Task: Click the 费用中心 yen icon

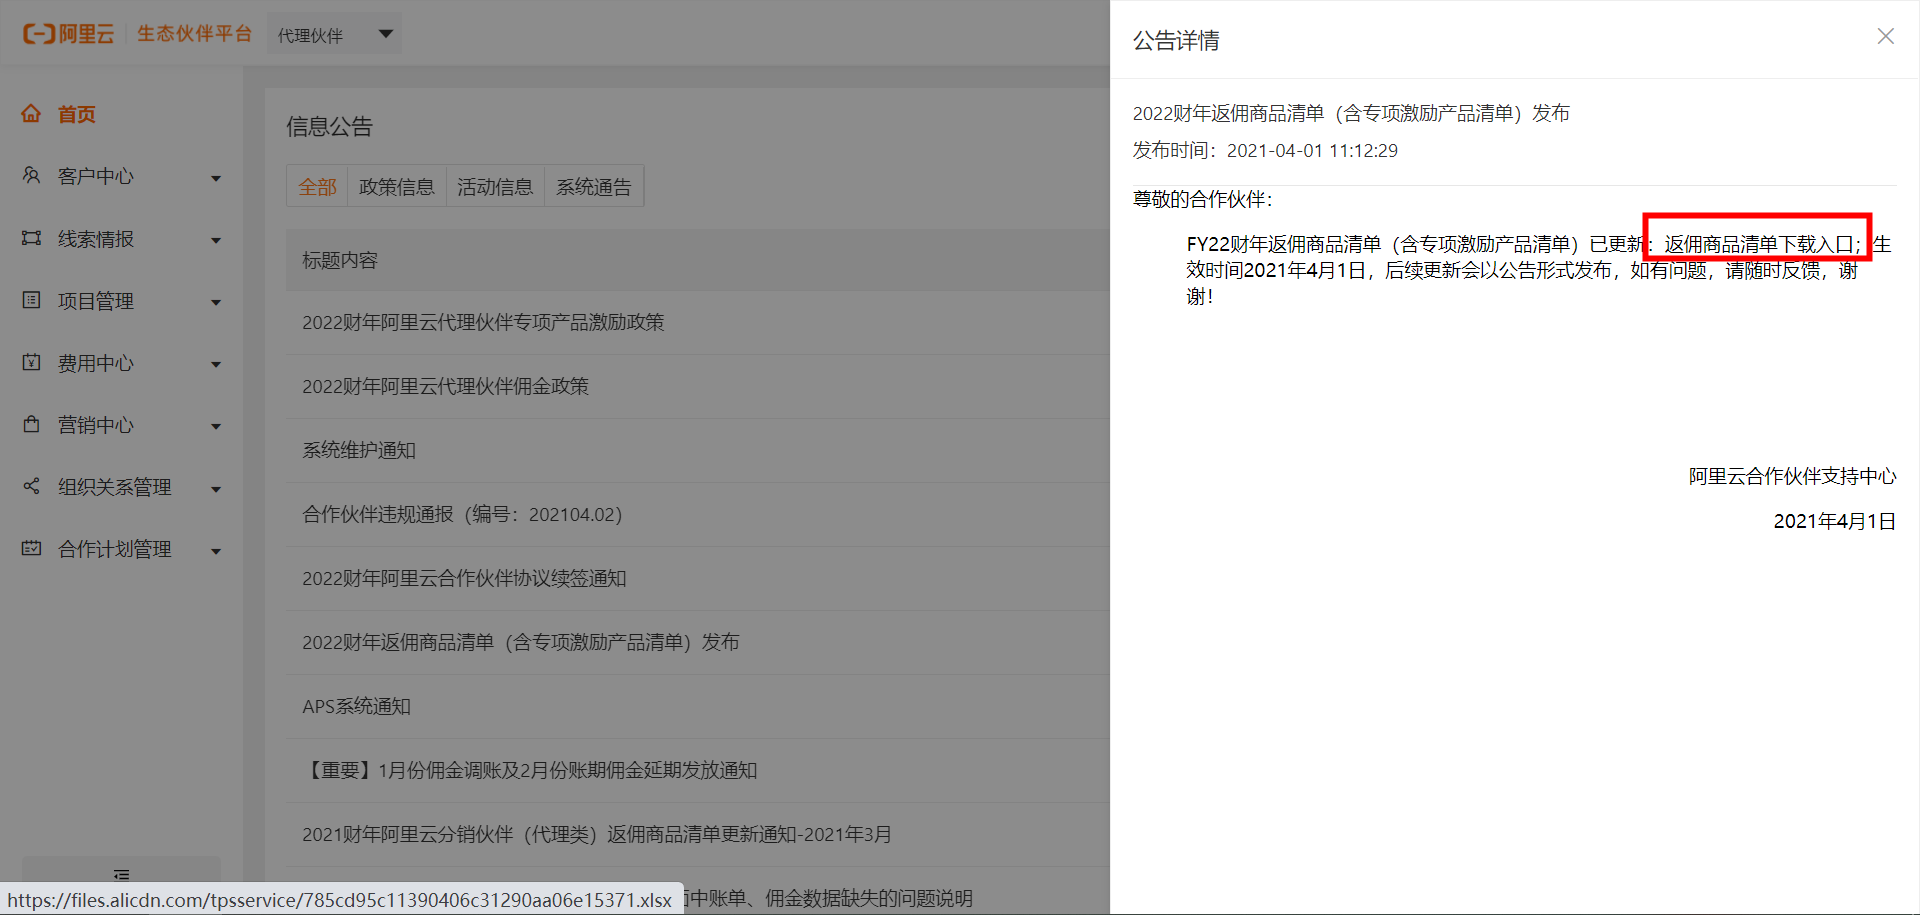Action: point(32,362)
